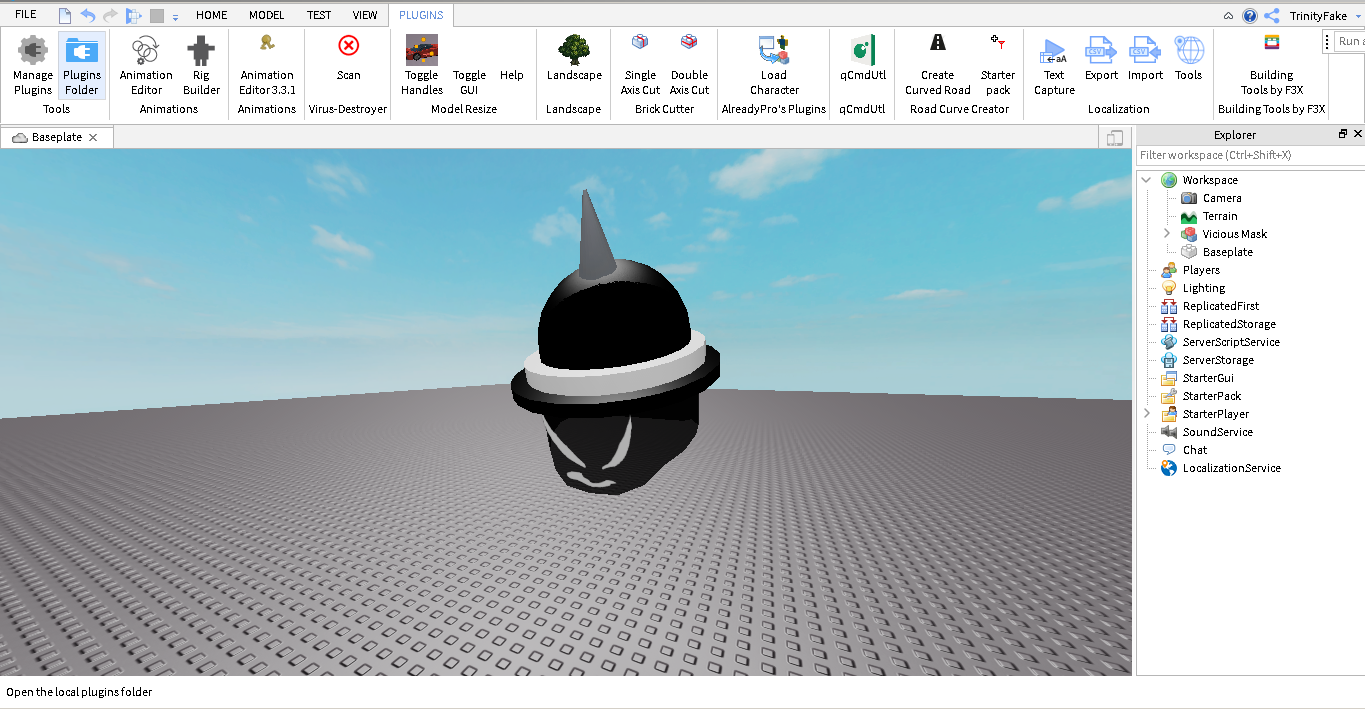
Task: Open the quick access toolbar dropdown
Action: pos(175,17)
